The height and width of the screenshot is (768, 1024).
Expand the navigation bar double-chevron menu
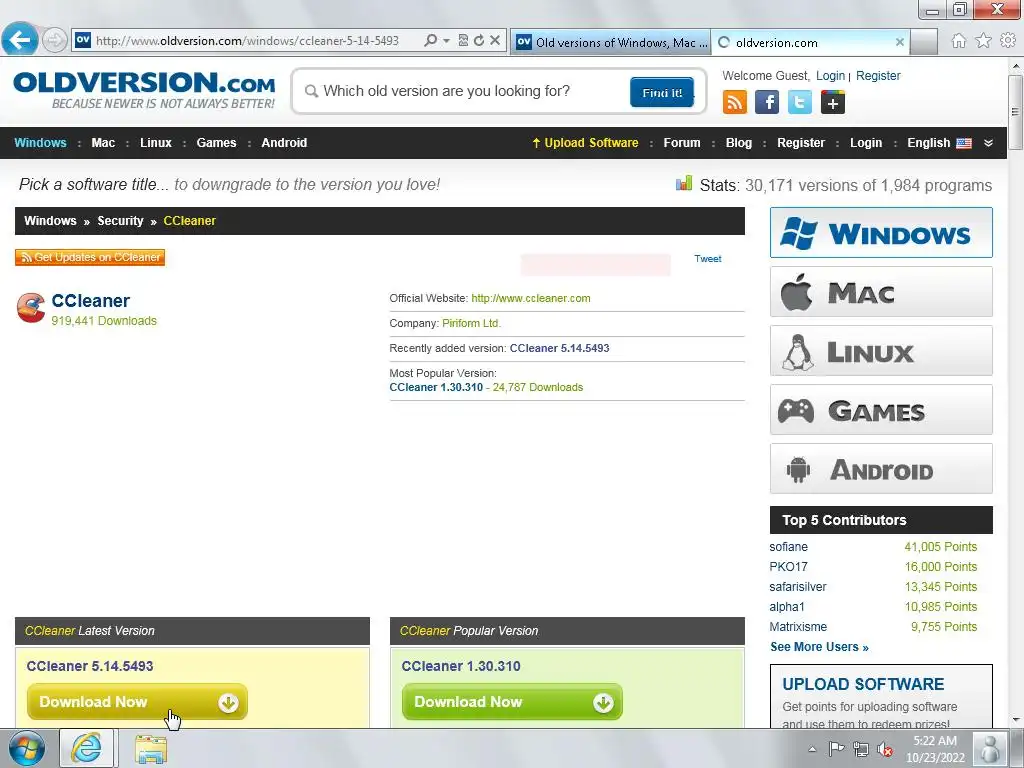point(988,143)
